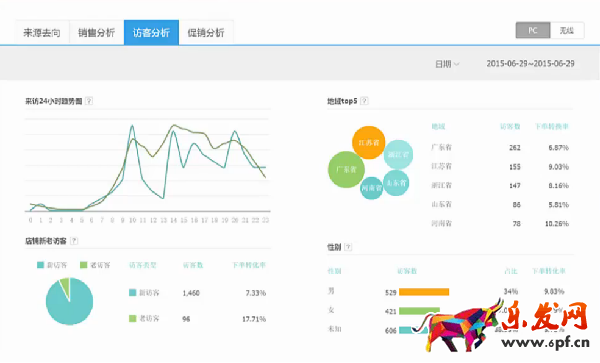Viewport: 600px width, 363px height.
Task: Switch view to PC mode
Action: [533, 31]
